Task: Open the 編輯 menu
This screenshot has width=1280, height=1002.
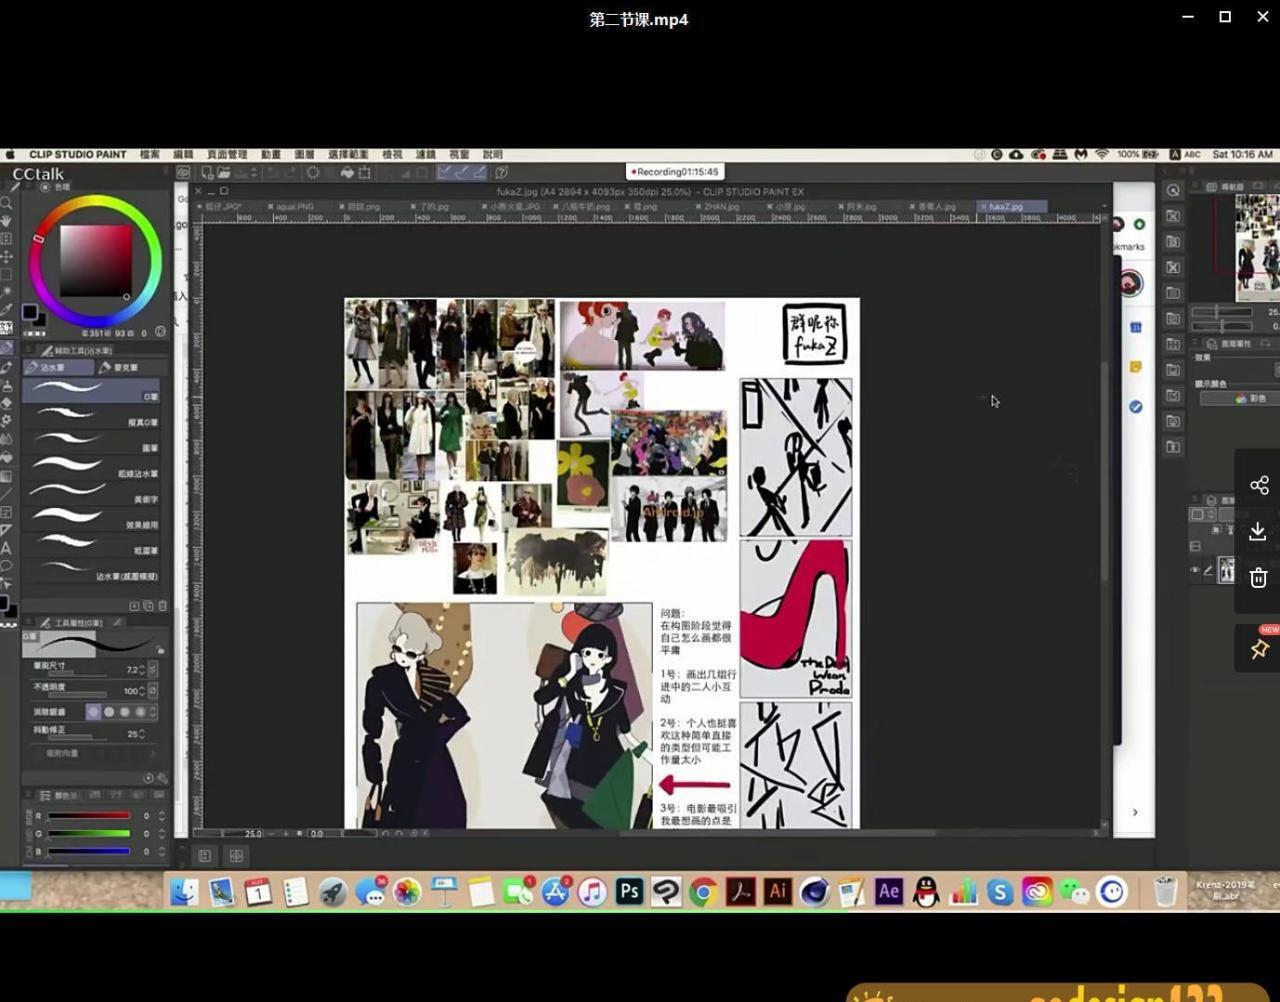Action: (x=183, y=155)
